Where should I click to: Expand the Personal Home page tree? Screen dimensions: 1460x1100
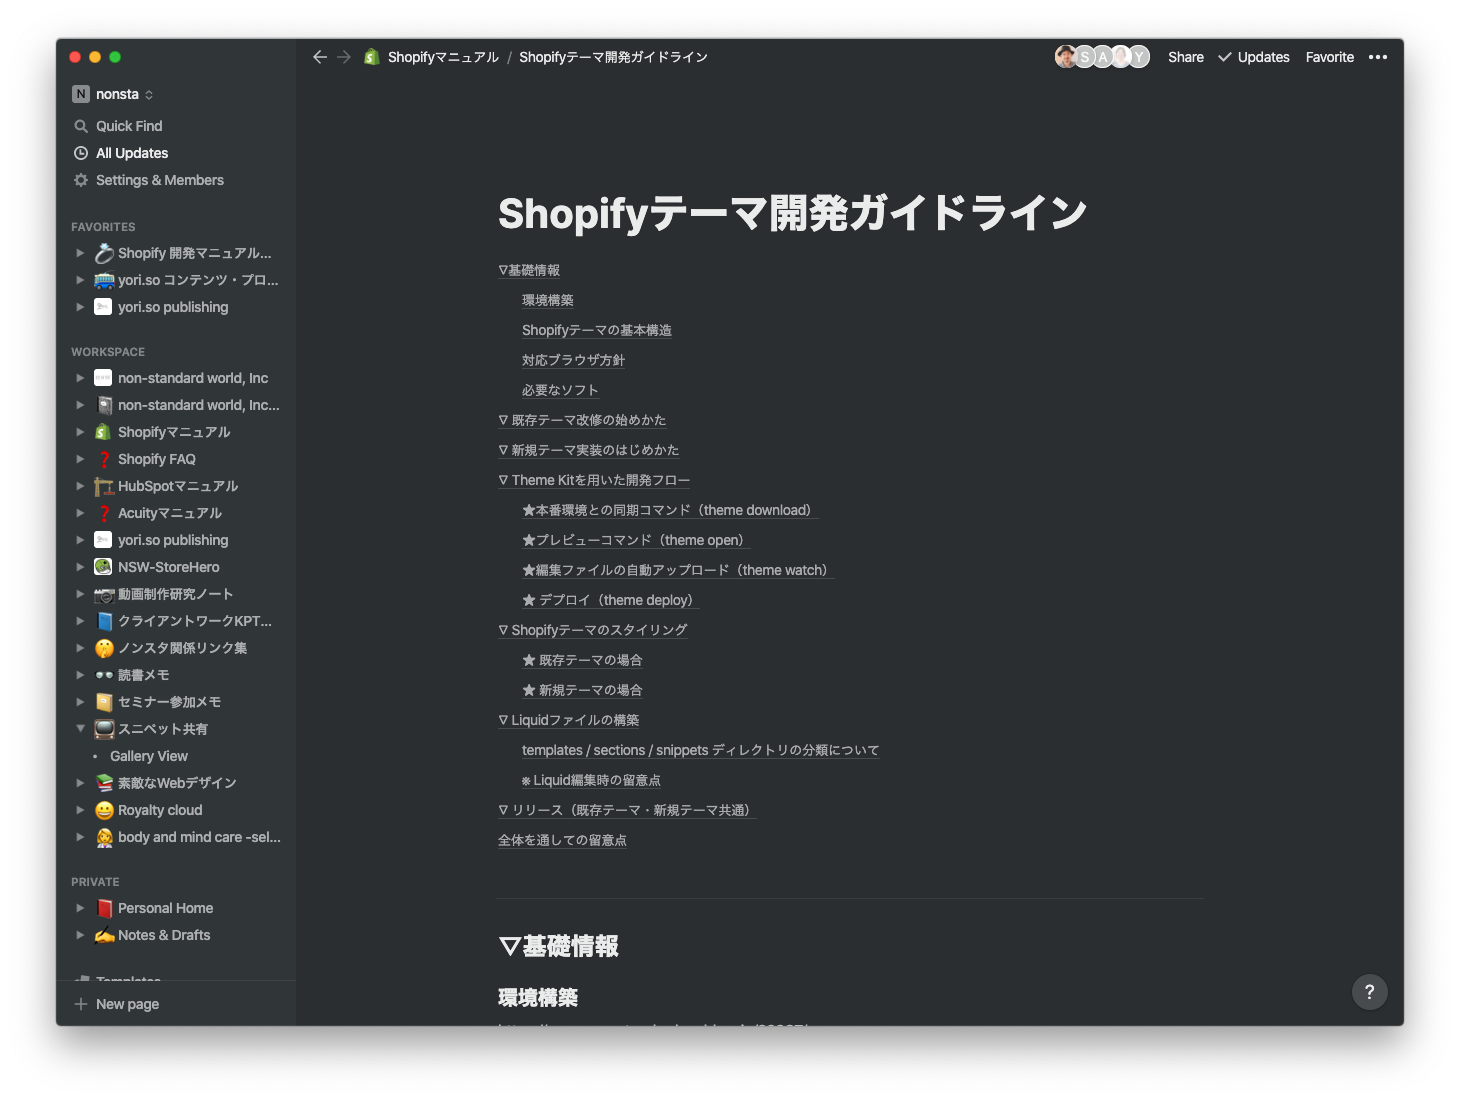click(80, 908)
